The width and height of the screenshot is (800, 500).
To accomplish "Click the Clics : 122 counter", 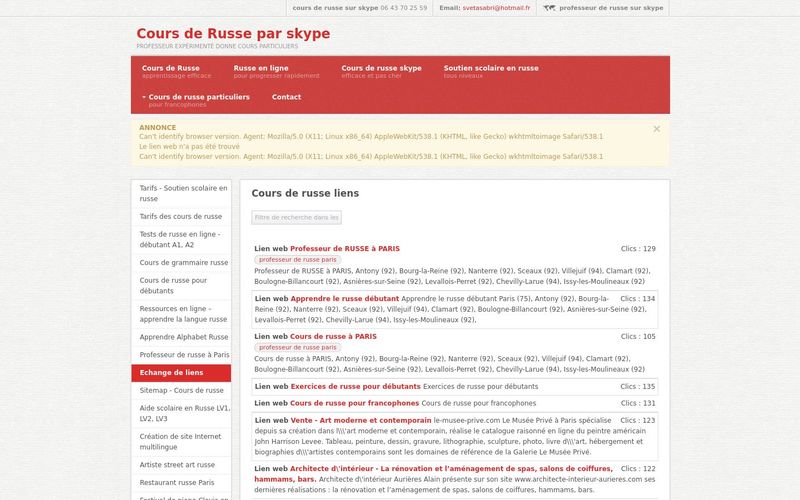I will click(x=638, y=469).
